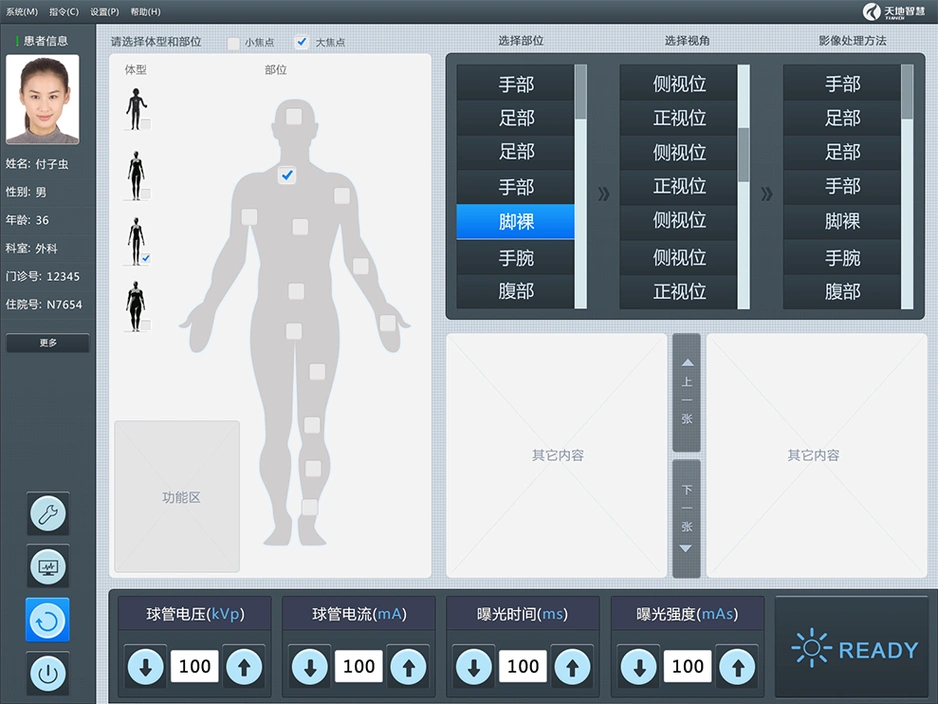This screenshot has width=938, height=704.
Task: Click the body part list scrollbar
Action: point(580,187)
